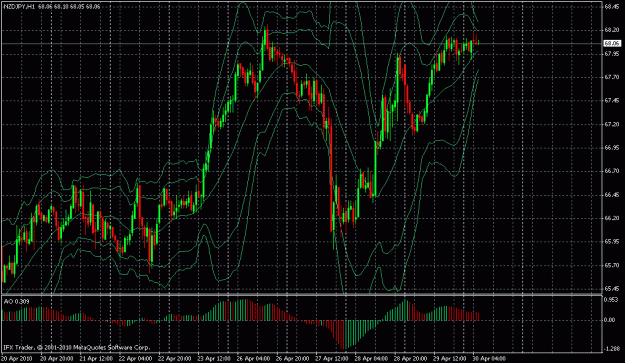
Task: Click the 0.00 indicator zero level label
Action: 610,320
